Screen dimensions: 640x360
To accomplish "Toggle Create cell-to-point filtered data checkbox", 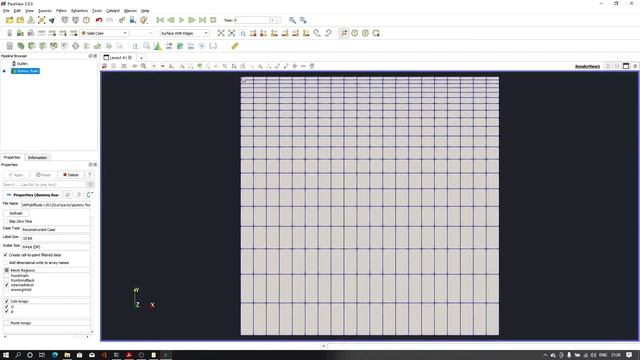I will point(6,255).
